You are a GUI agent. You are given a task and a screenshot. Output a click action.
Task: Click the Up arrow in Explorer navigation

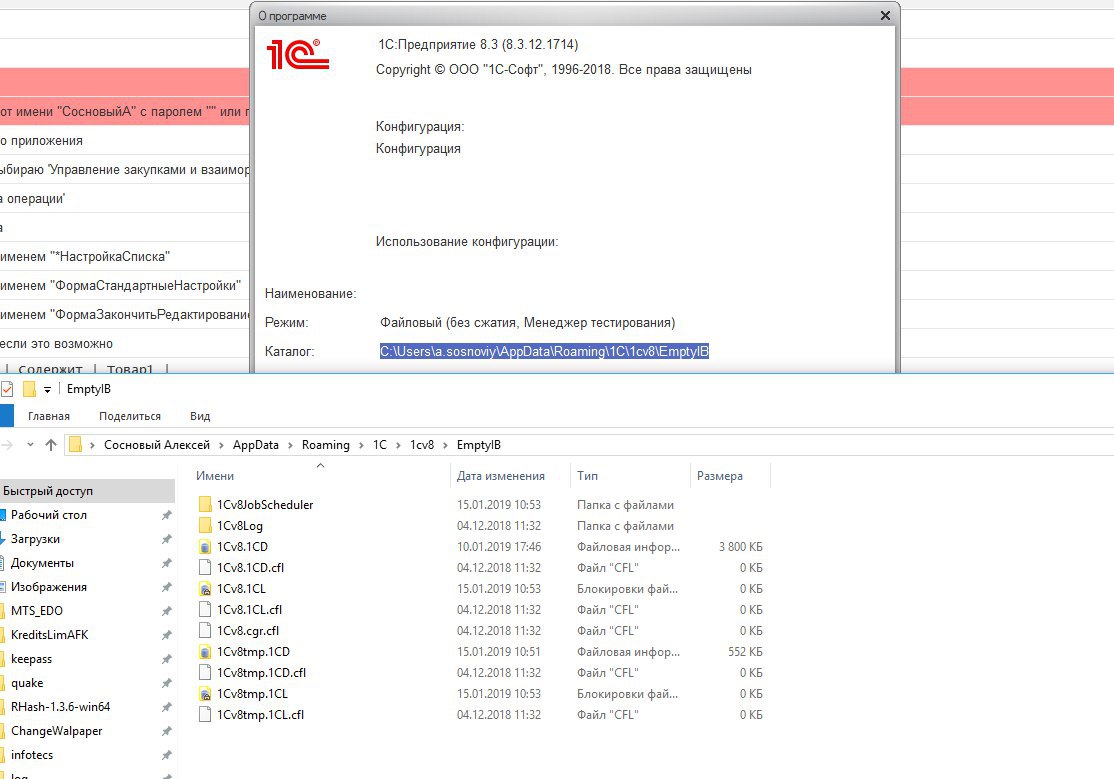click(50, 445)
